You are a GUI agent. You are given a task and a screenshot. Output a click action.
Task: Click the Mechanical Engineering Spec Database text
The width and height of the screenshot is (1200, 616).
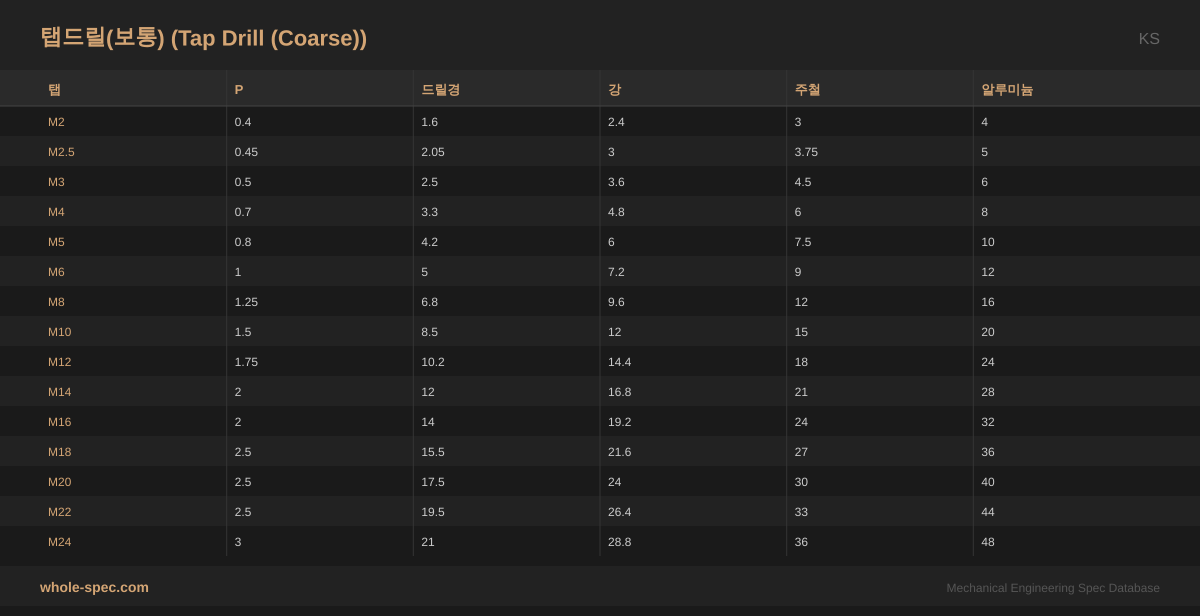point(1052,588)
